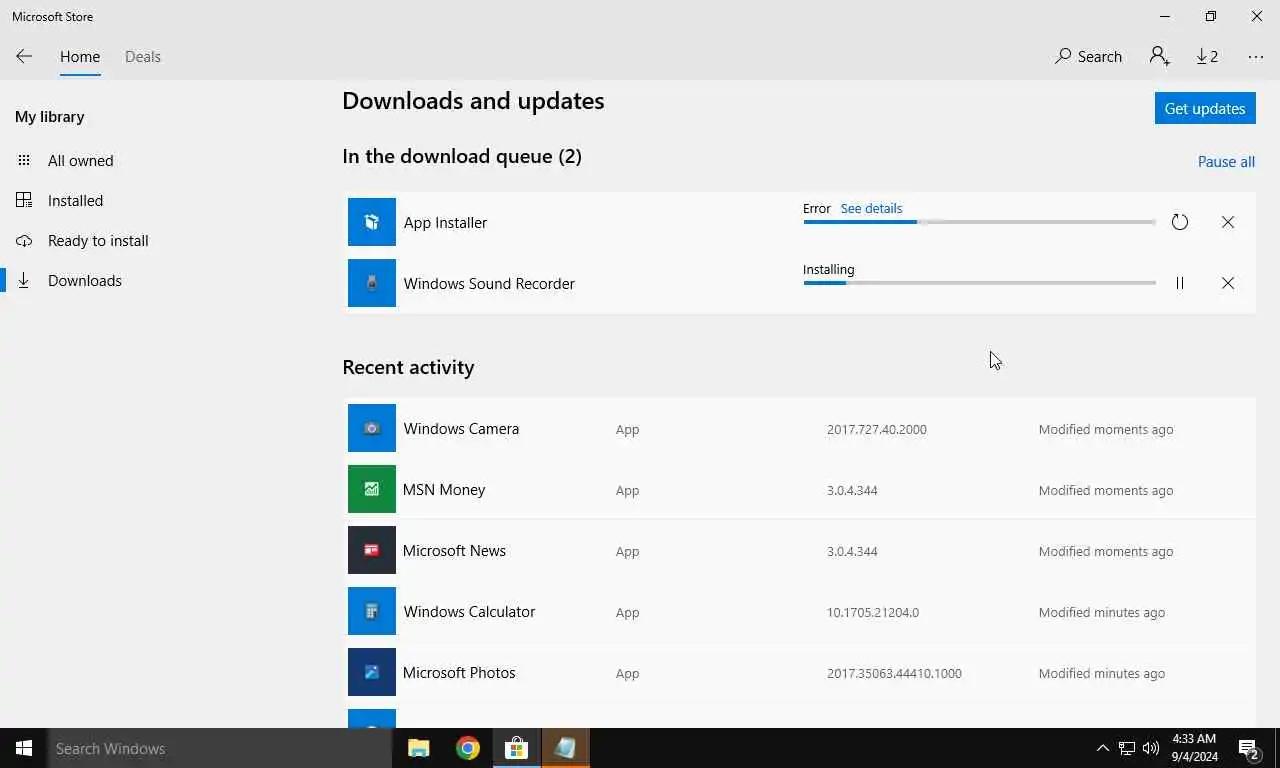1280x768 pixels.
Task: Switch to the Deals tab
Action: [x=143, y=57]
